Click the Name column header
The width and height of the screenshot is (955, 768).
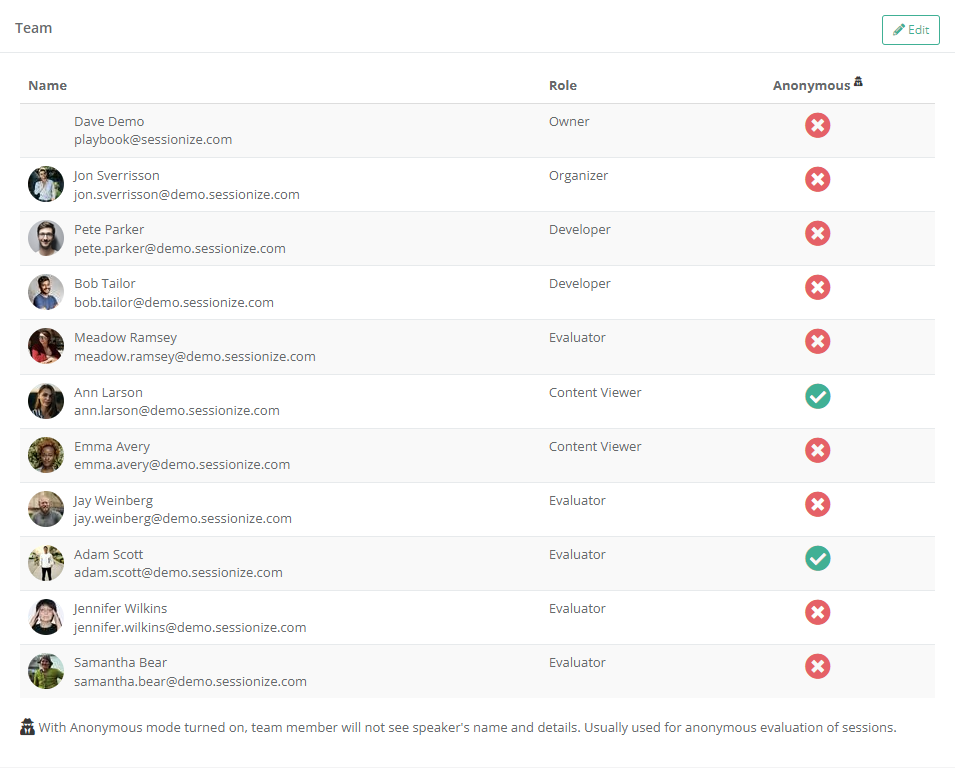(x=47, y=86)
